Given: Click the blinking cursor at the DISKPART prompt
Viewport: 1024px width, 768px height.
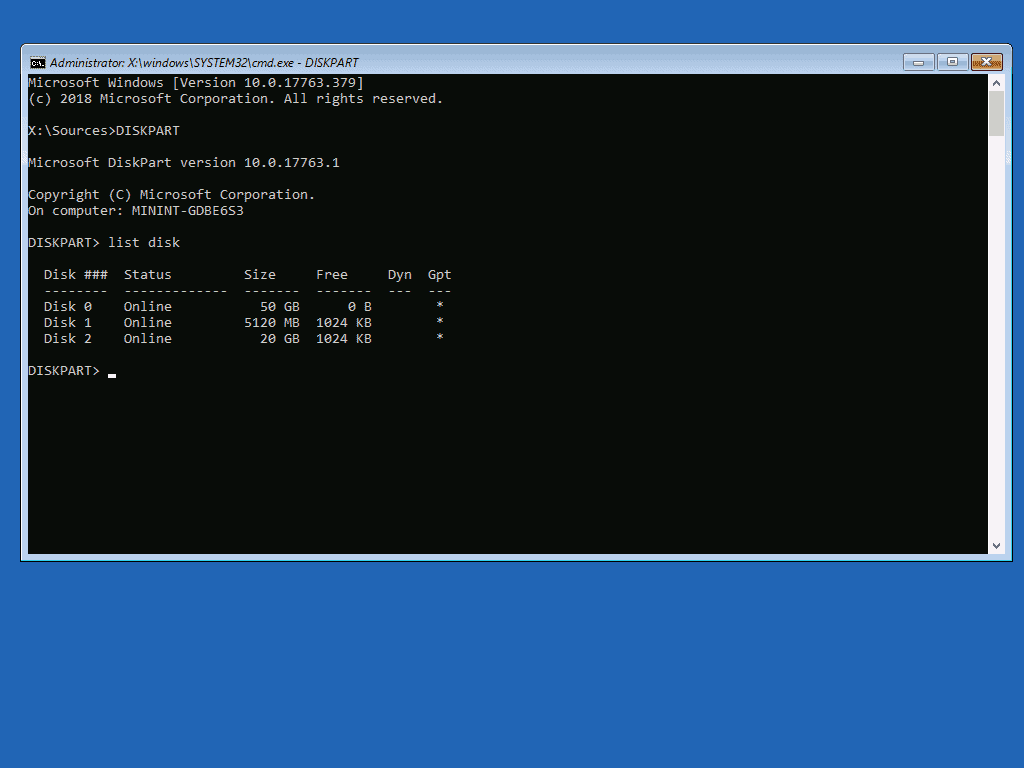Looking at the screenshot, I should [112, 371].
